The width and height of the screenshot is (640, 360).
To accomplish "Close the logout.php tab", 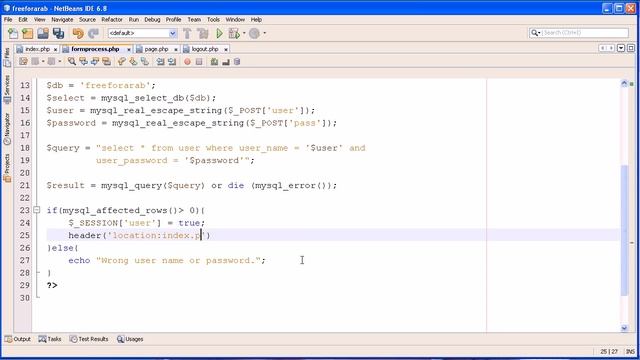I will [x=226, y=49].
